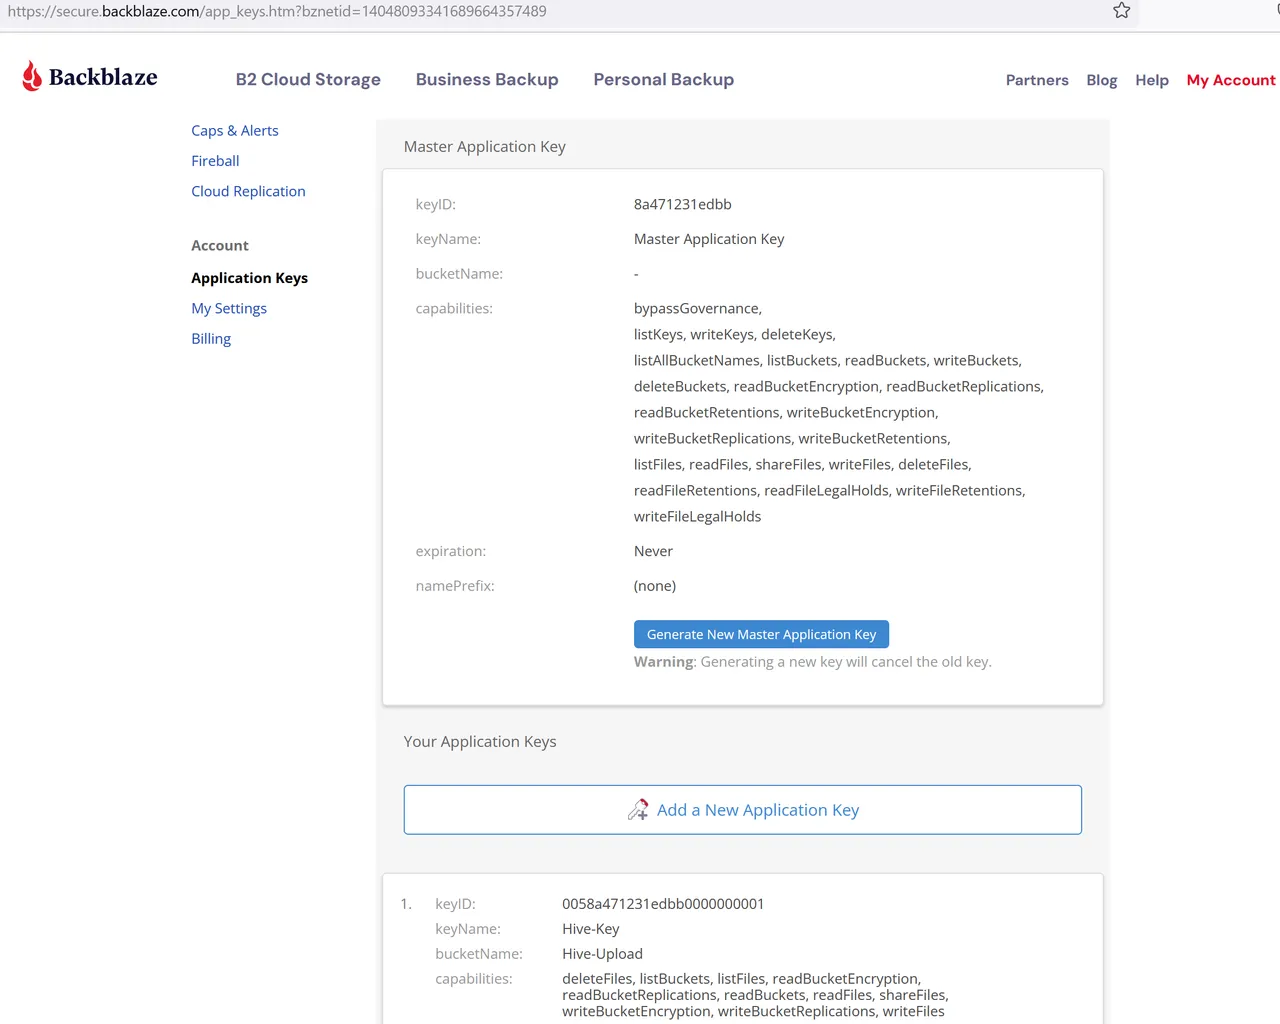
Task: Click 'listKeys, writeKeys, deleteKeys' capabilities line
Action: (735, 334)
